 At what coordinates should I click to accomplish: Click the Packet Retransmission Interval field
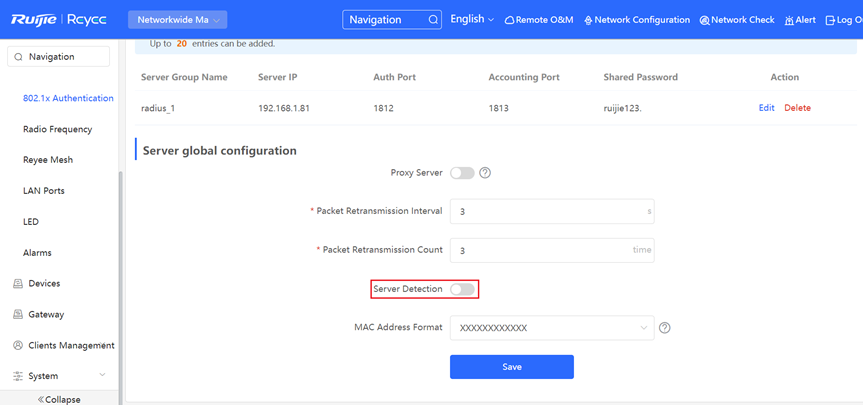point(552,211)
